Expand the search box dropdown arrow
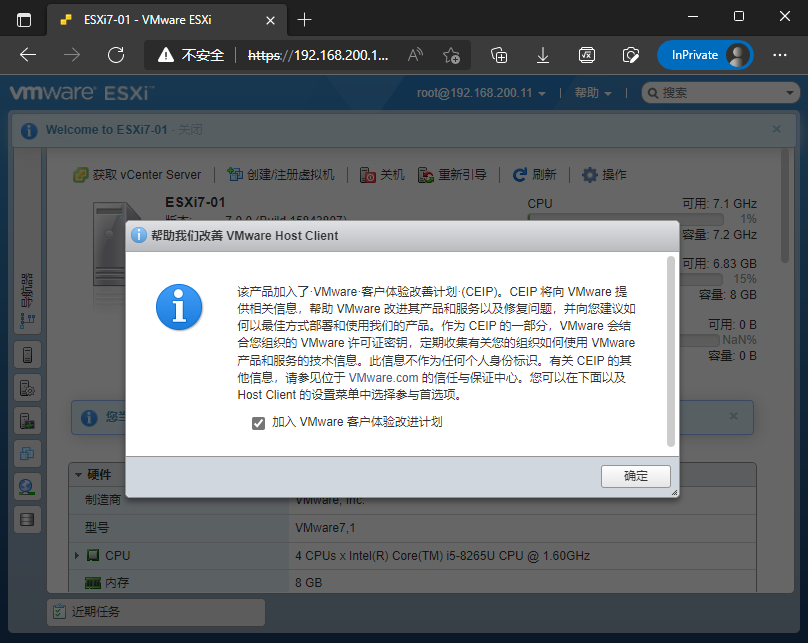Screen dimensions: 808x643 click(x=789, y=93)
